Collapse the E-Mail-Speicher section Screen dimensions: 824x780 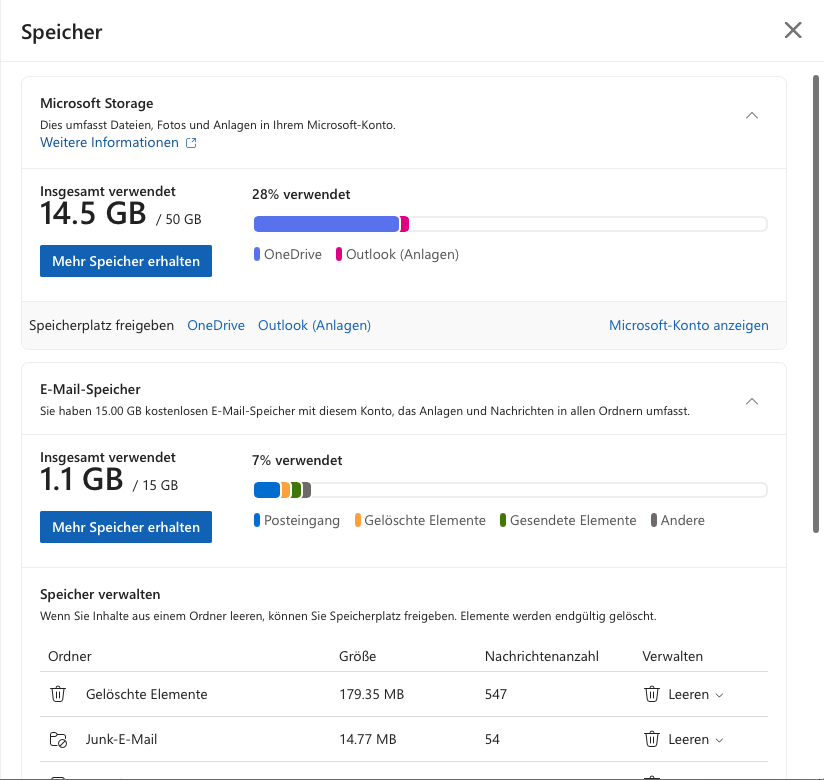752,401
